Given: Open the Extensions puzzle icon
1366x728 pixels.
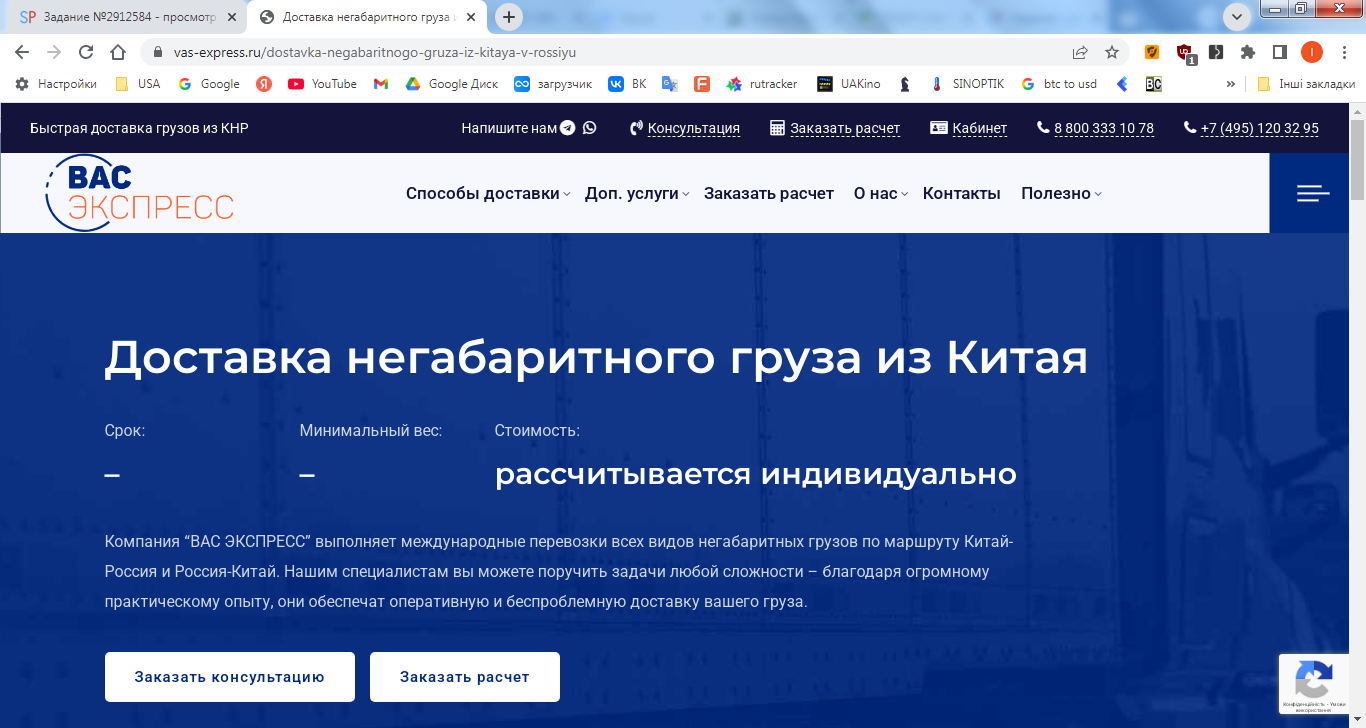Looking at the screenshot, I should click(x=1248, y=52).
